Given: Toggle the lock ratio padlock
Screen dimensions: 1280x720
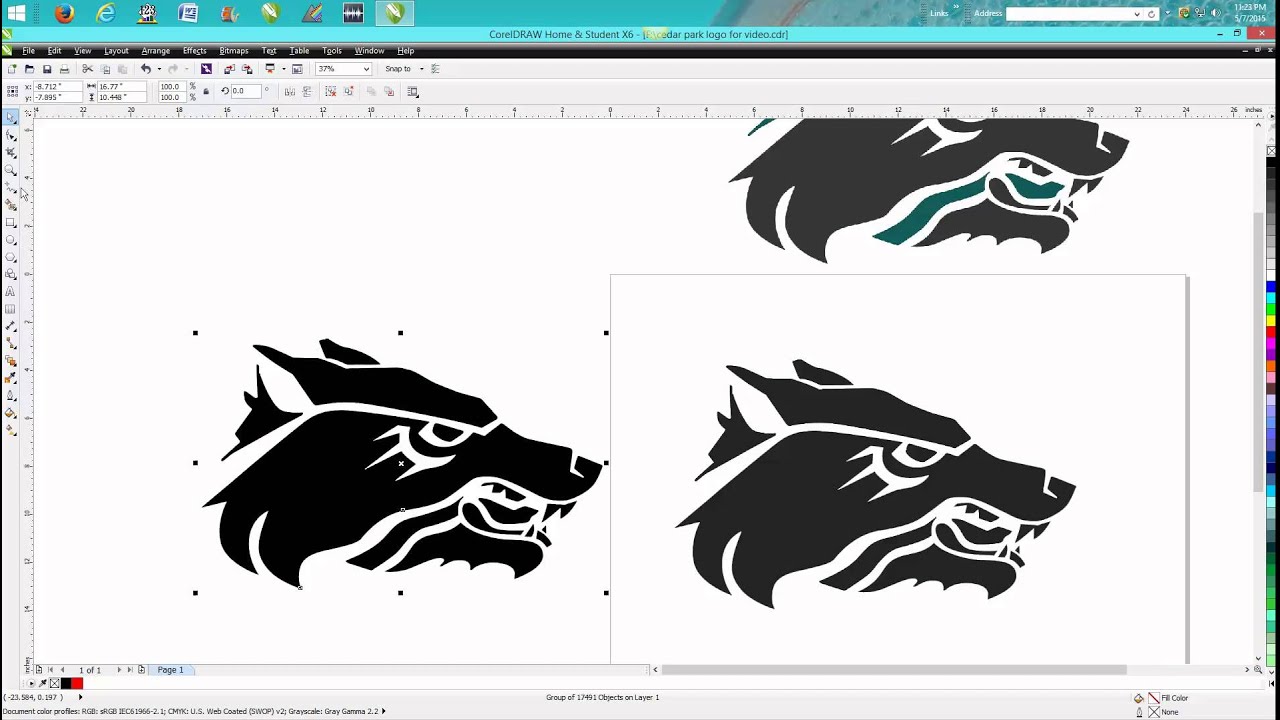Looking at the screenshot, I should [x=206, y=92].
